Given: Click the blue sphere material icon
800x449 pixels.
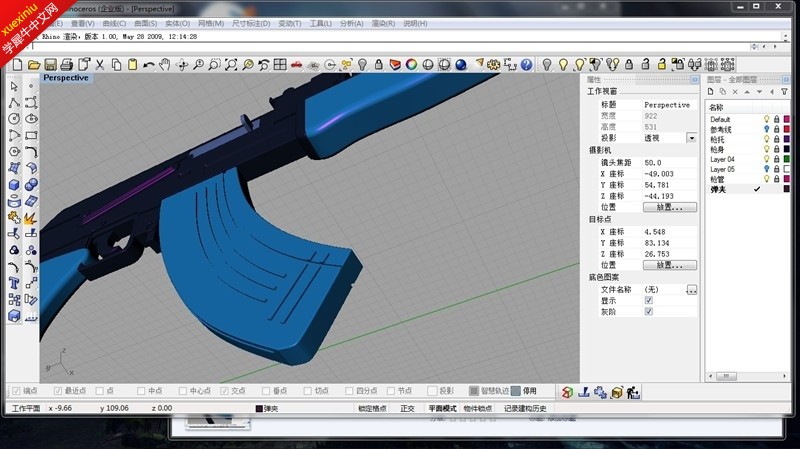Looking at the screenshot, I should [461, 65].
